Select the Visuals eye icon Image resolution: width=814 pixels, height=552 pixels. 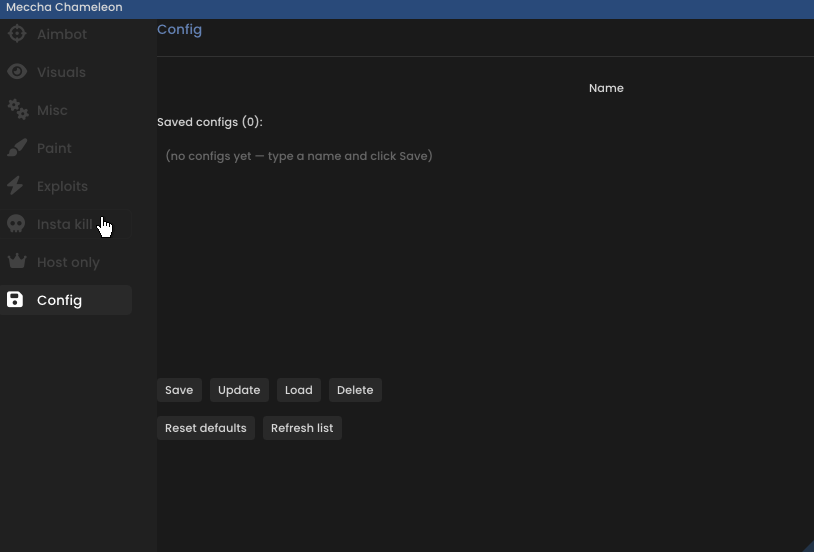tap(17, 72)
